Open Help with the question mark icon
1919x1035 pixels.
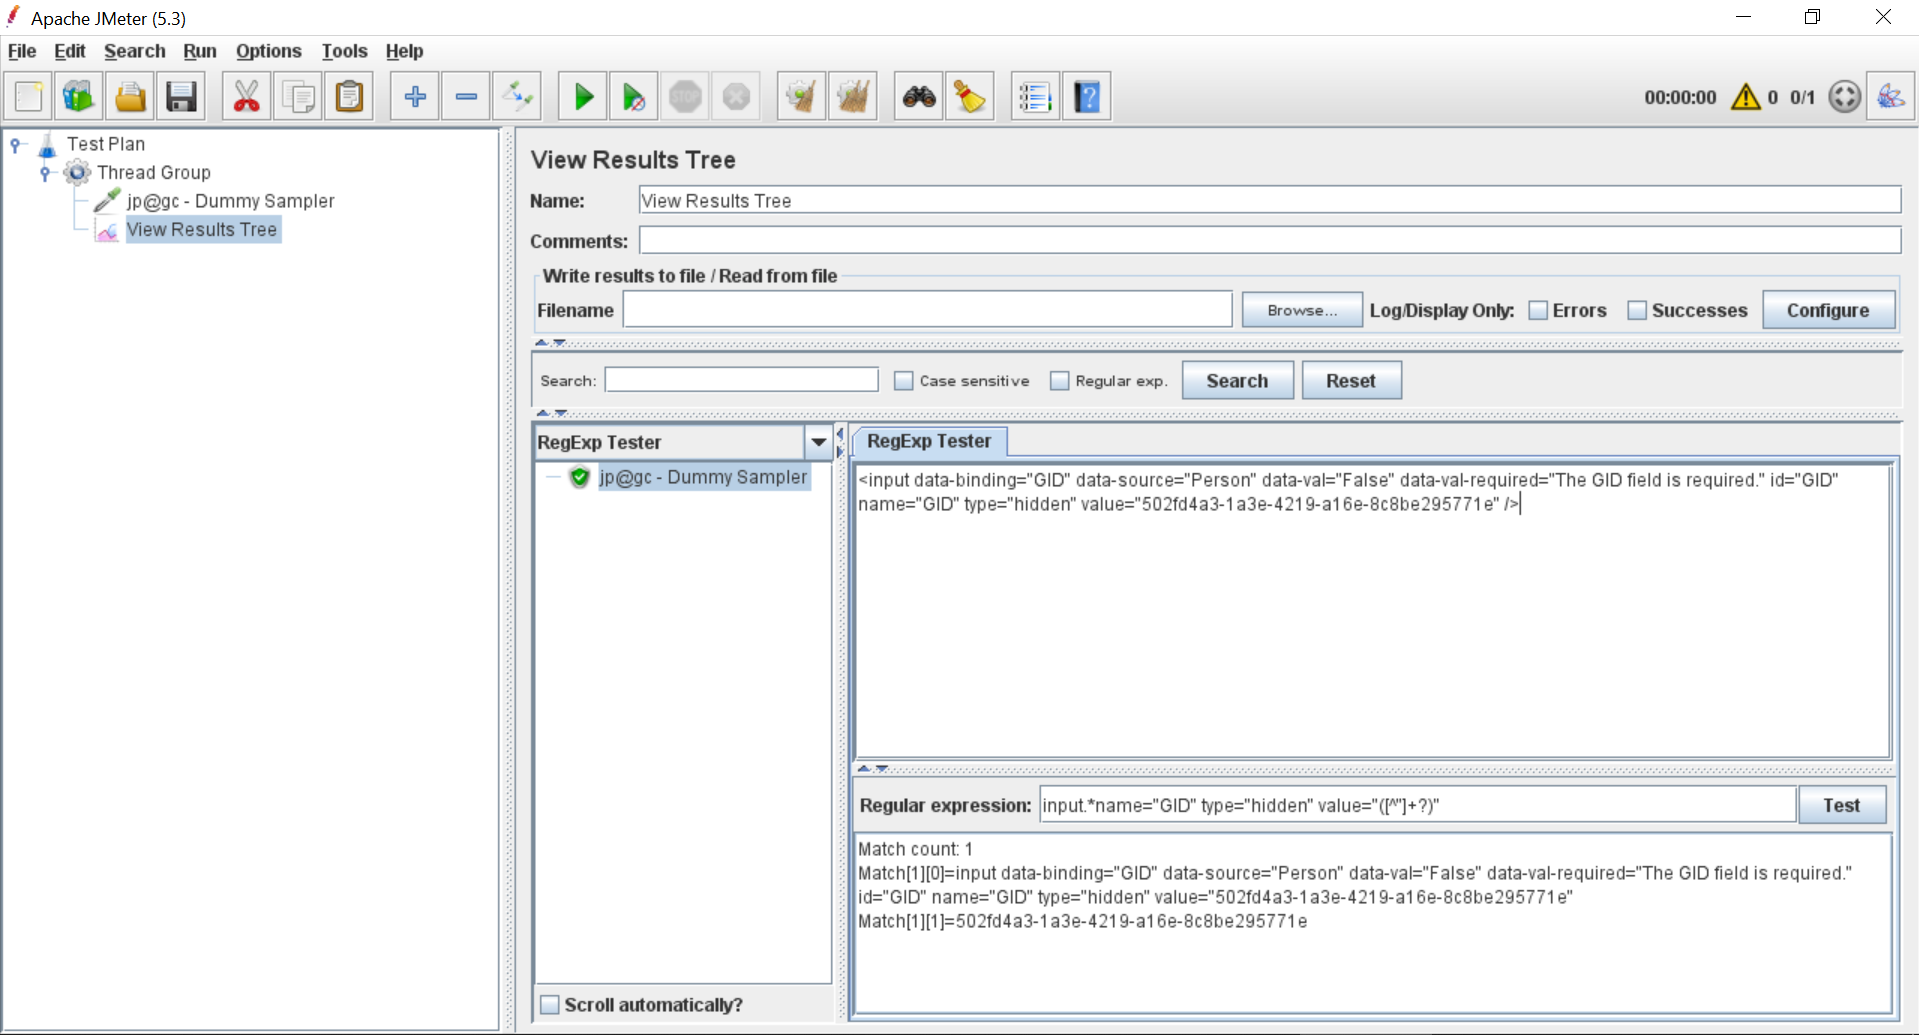click(x=1087, y=97)
